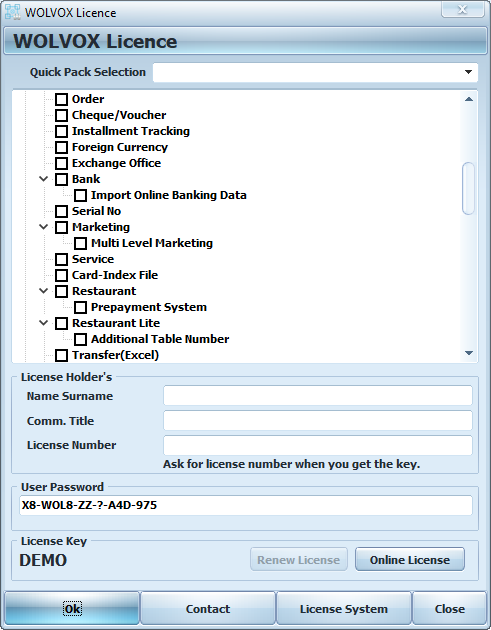Image resolution: width=491 pixels, height=630 pixels.
Task: Open the License System button
Action: 344,609
